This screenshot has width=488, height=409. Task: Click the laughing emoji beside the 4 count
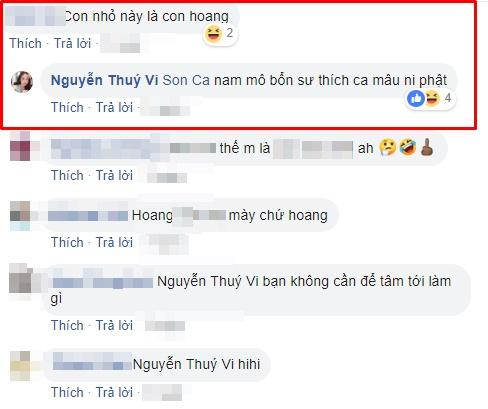432,98
